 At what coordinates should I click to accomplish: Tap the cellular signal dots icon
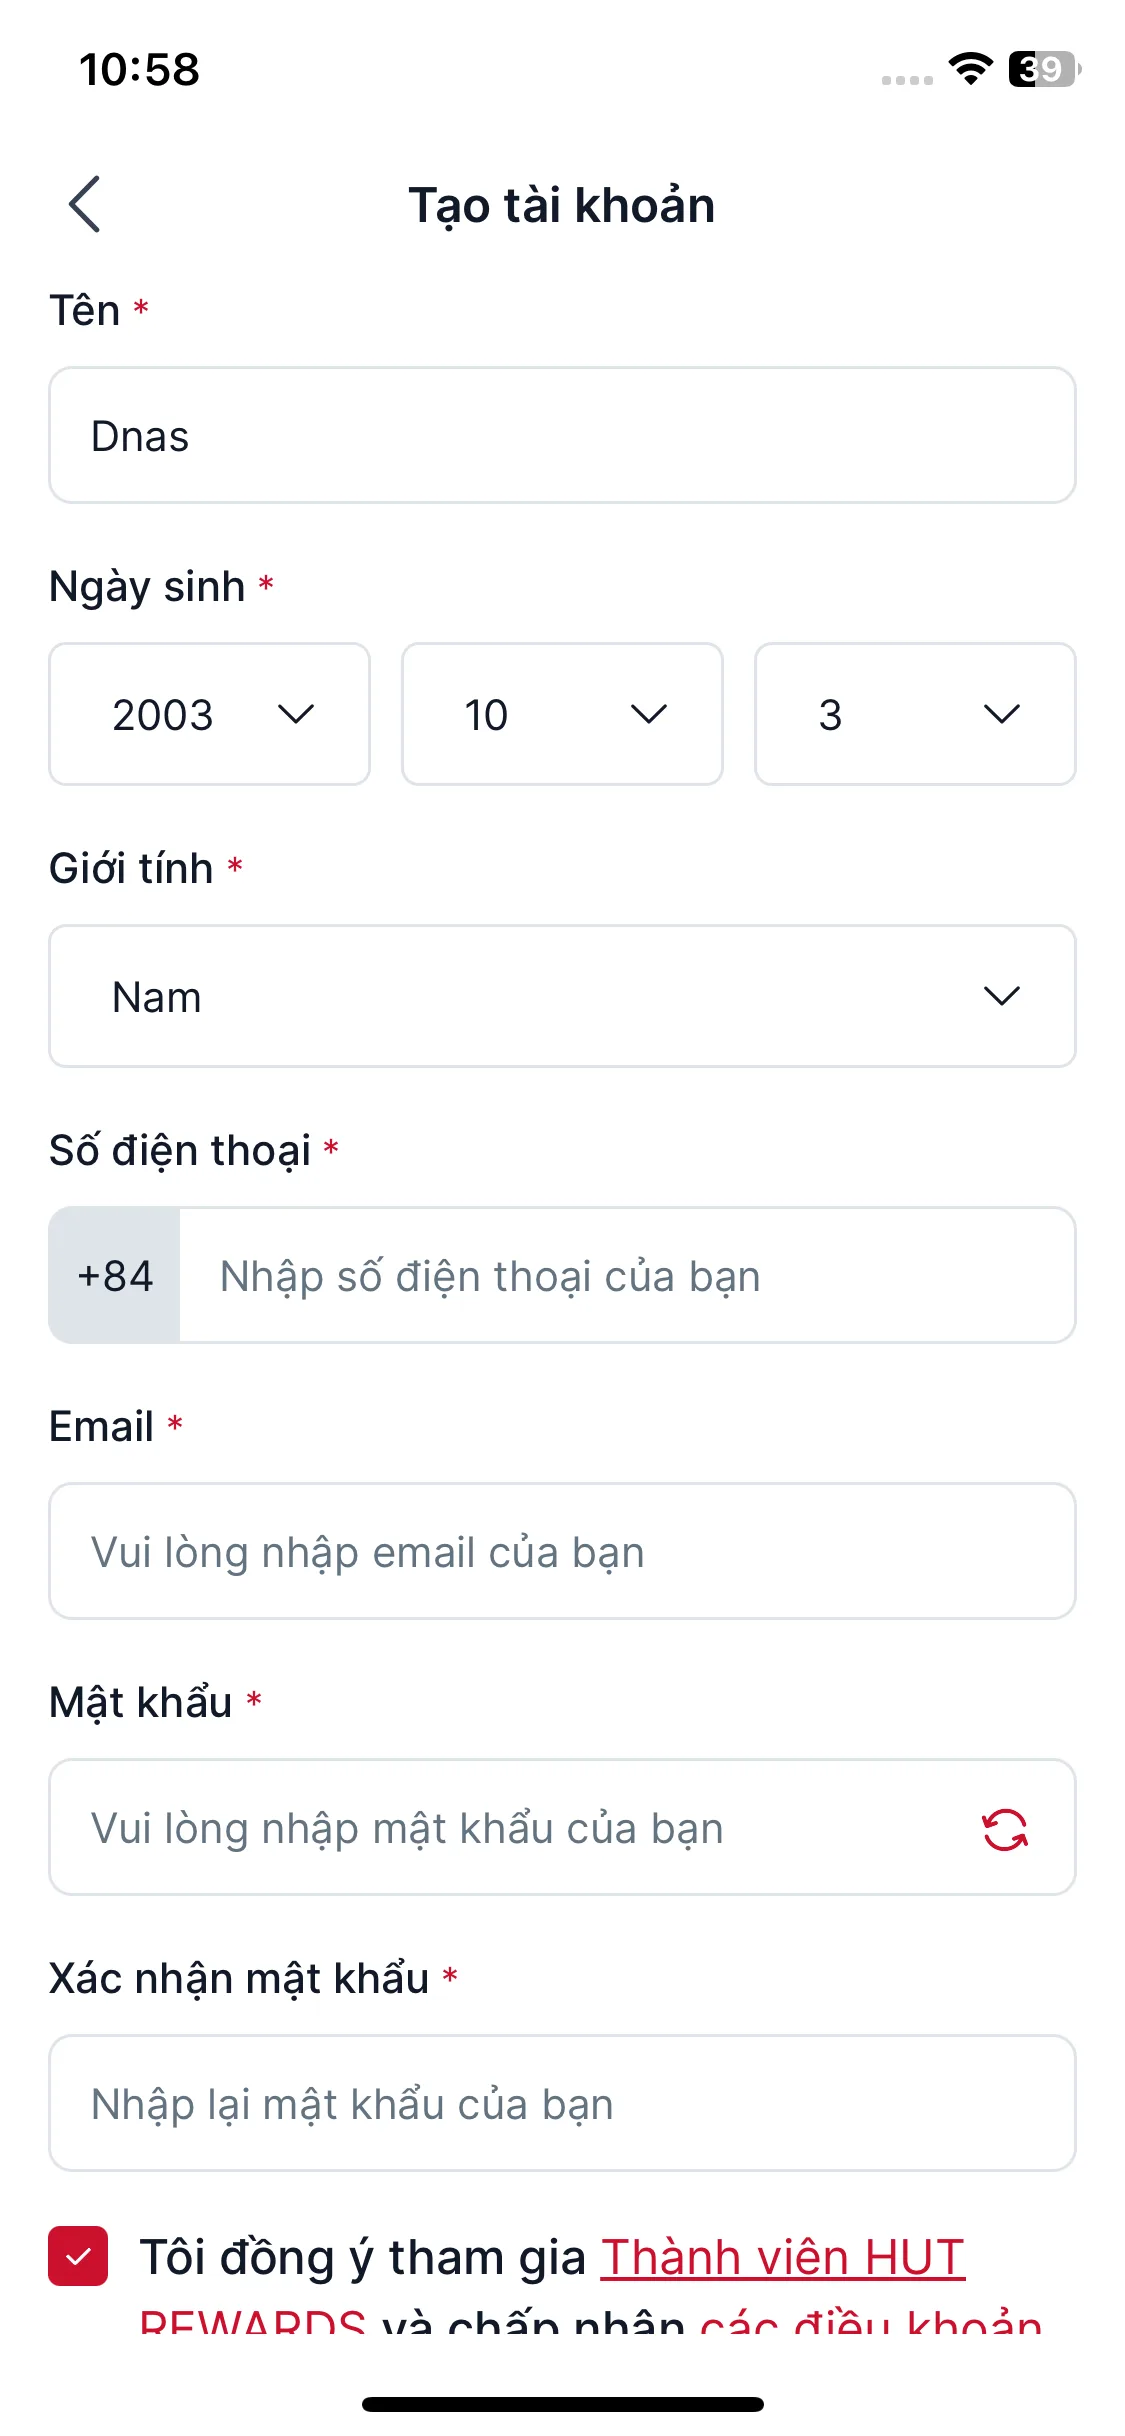coord(907,79)
